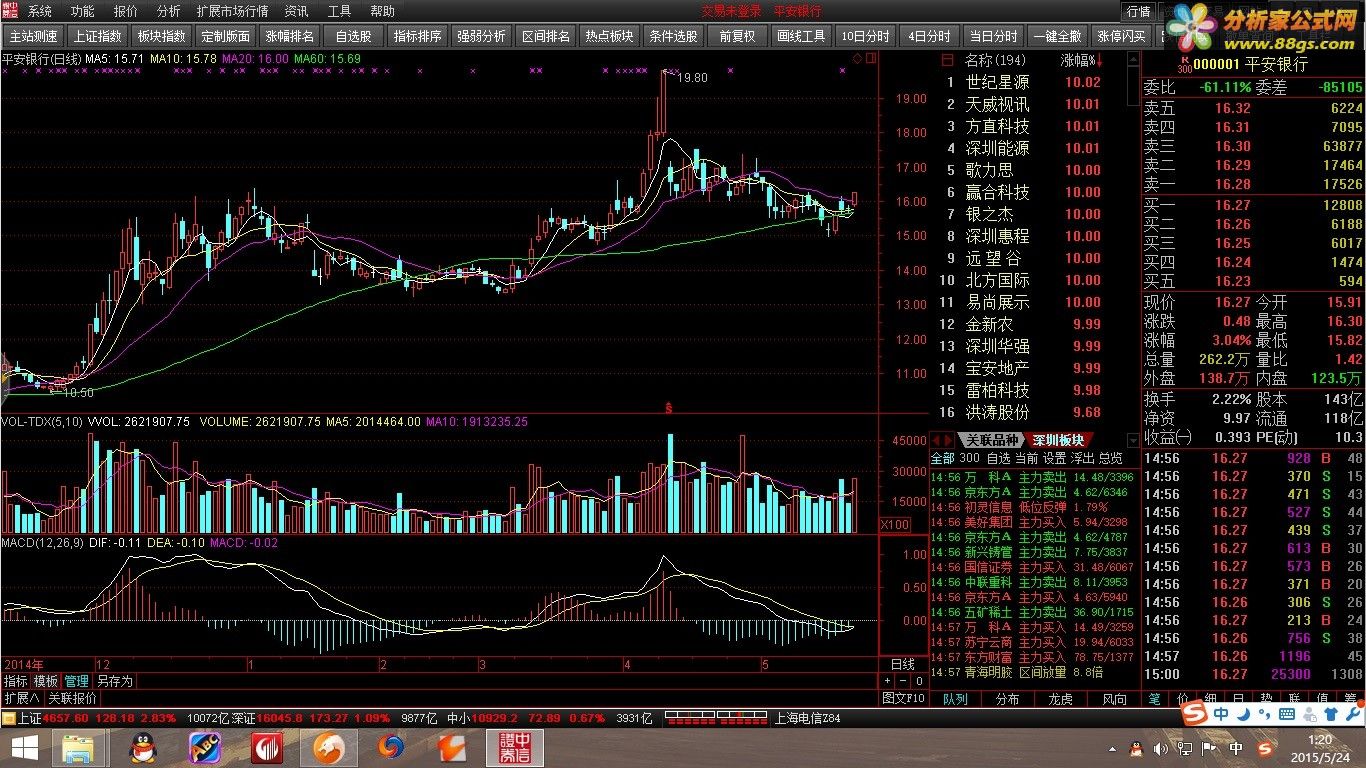Screen dimensions: 1366x768
Task: Open the orange leopard browser icon
Action: click(x=329, y=747)
